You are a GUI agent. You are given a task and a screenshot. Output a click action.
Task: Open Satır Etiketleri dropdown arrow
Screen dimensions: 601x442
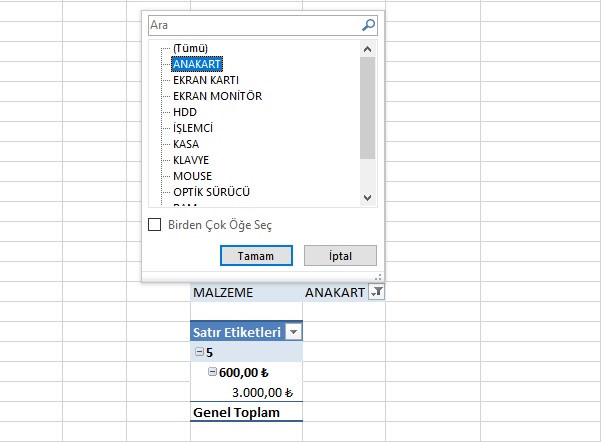[x=293, y=332]
